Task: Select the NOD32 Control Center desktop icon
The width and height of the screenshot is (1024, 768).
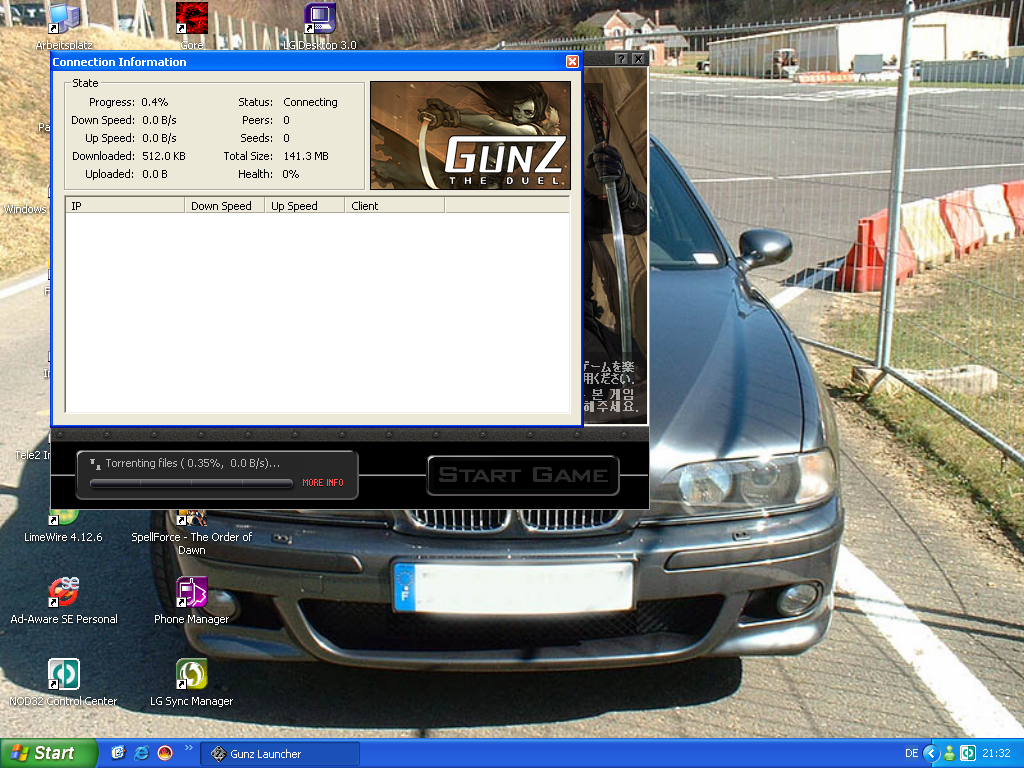Action: 63,674
